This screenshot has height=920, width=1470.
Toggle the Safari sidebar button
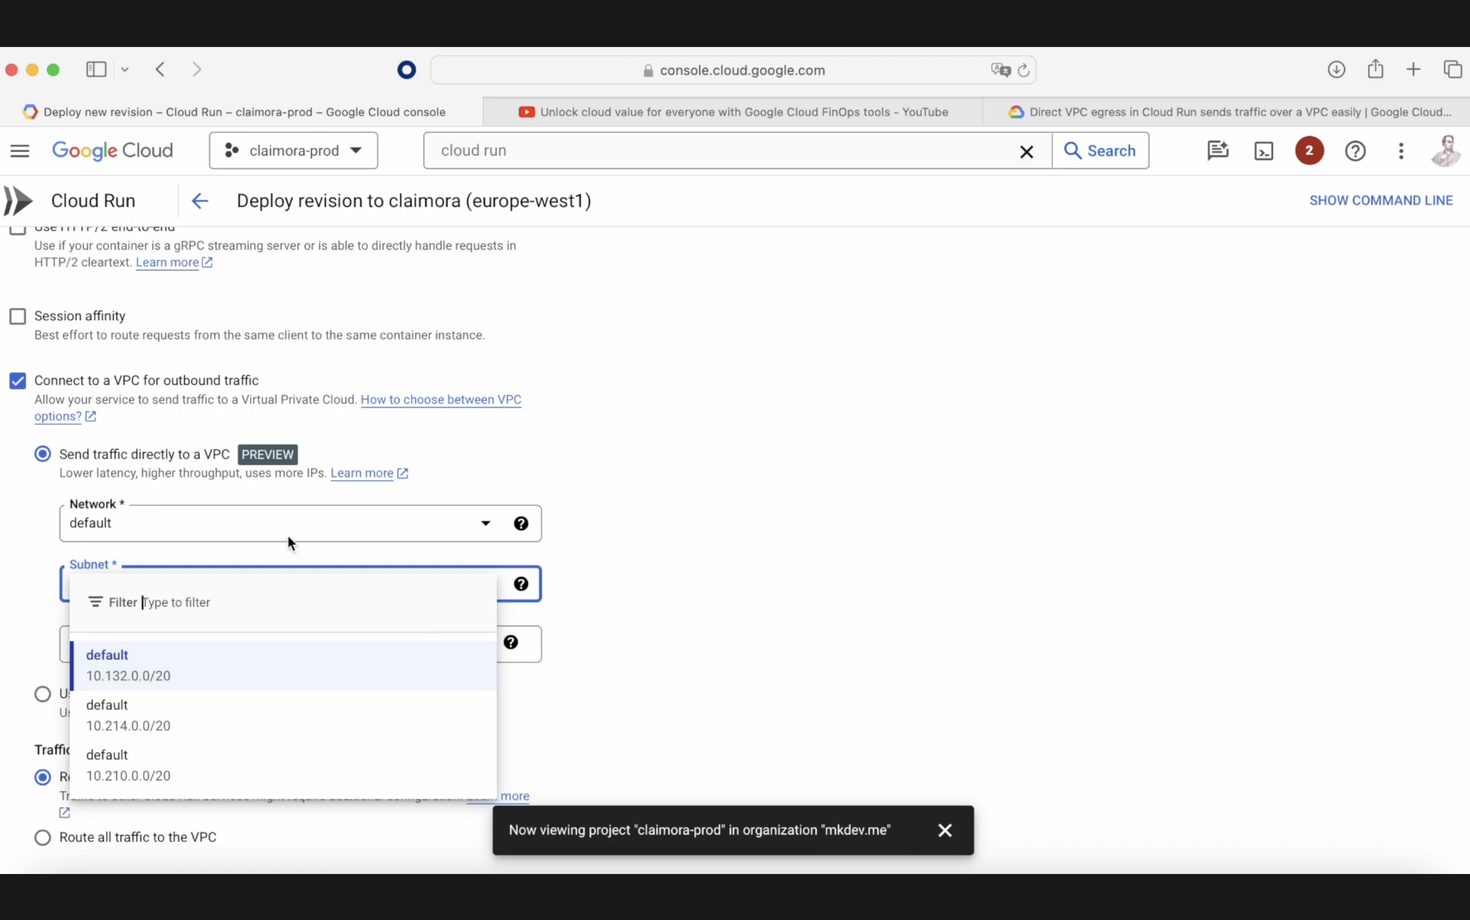point(96,70)
